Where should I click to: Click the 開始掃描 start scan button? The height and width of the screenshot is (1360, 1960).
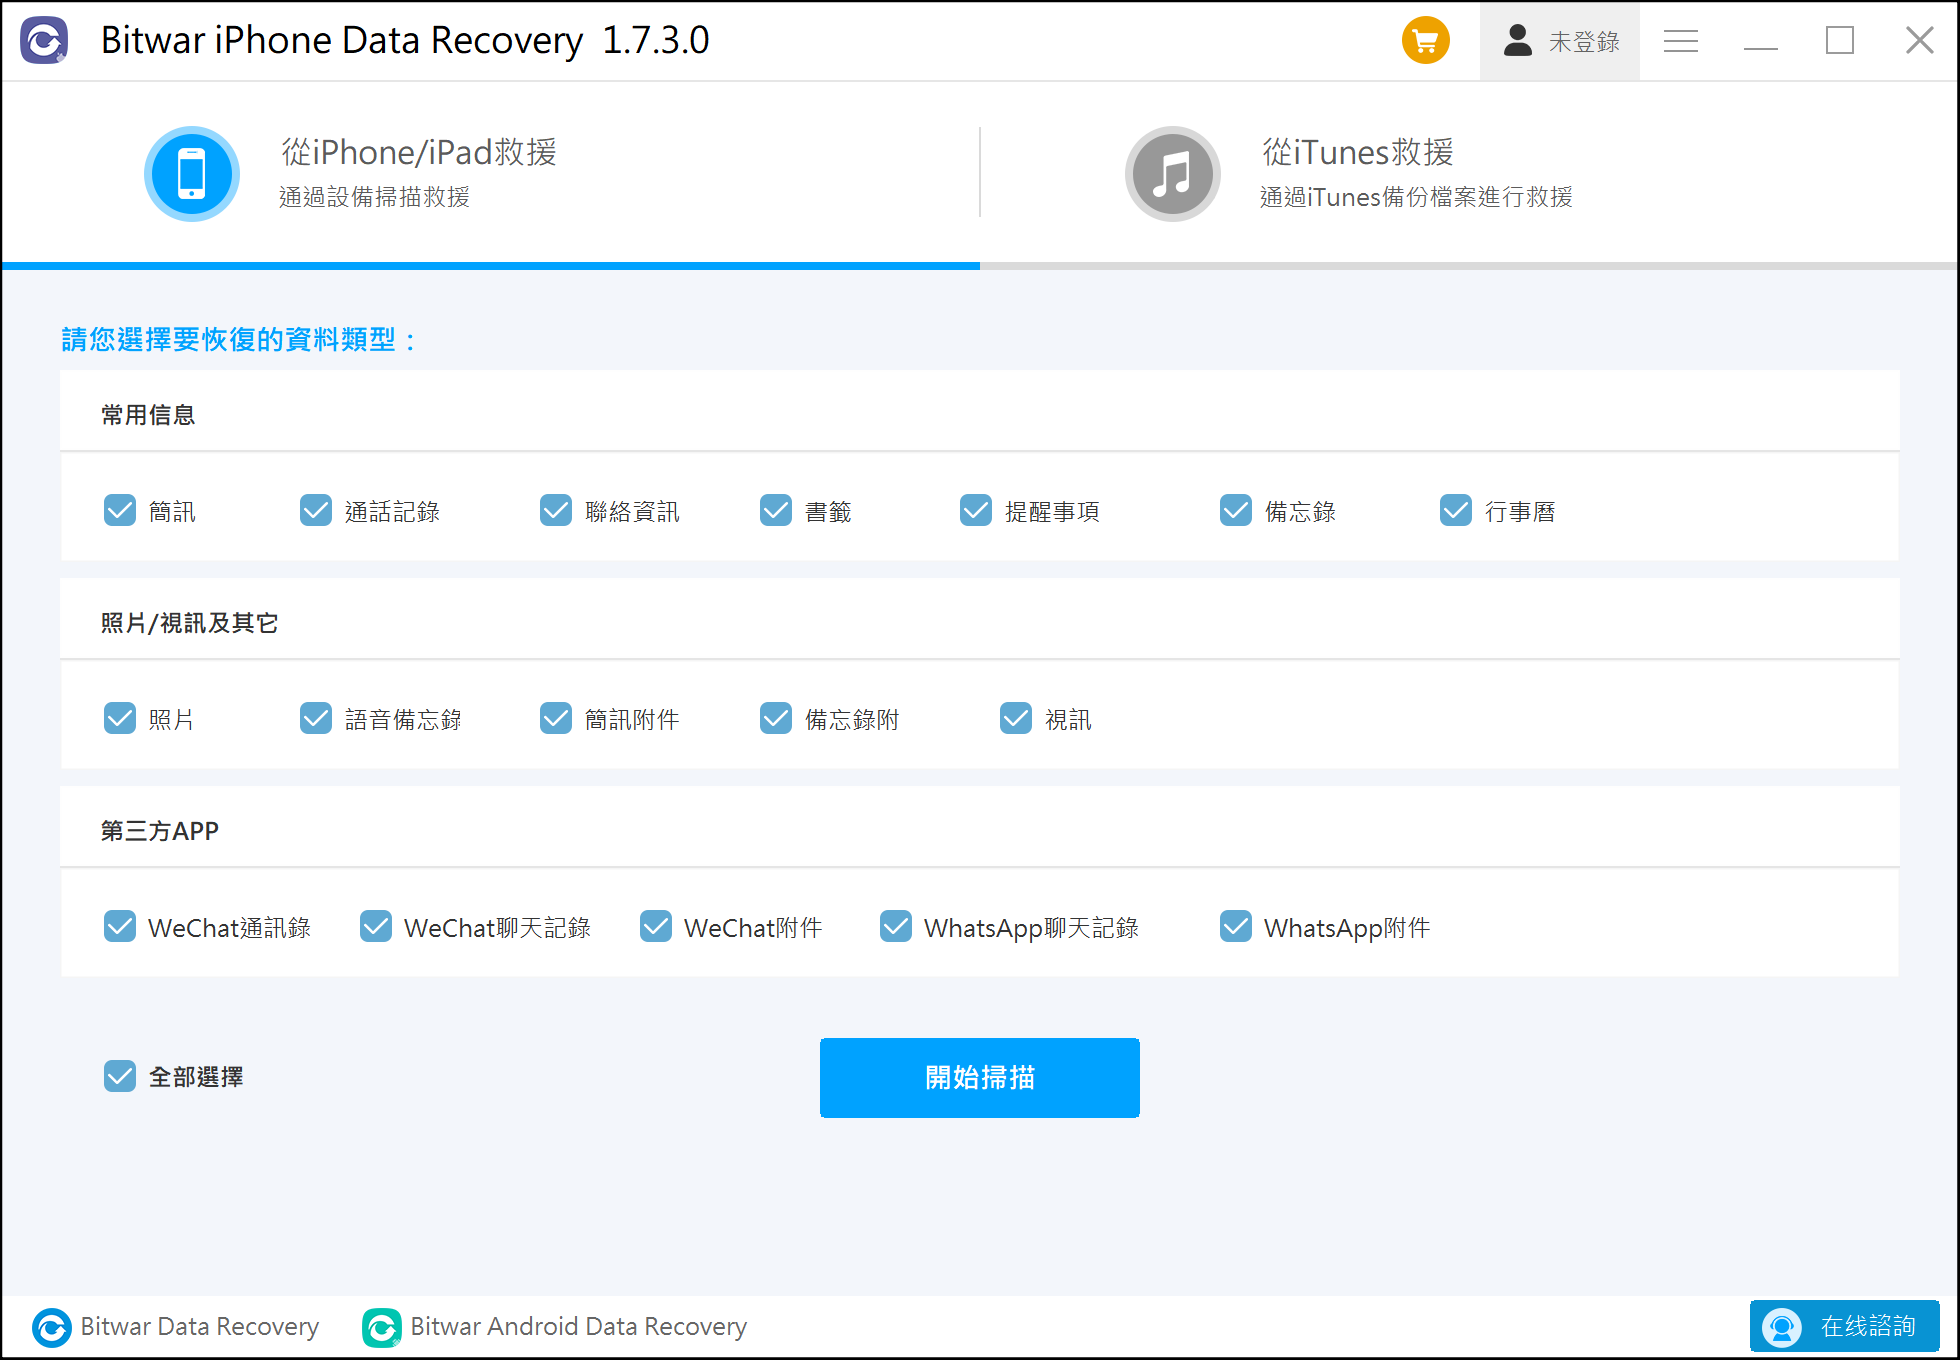point(980,1078)
